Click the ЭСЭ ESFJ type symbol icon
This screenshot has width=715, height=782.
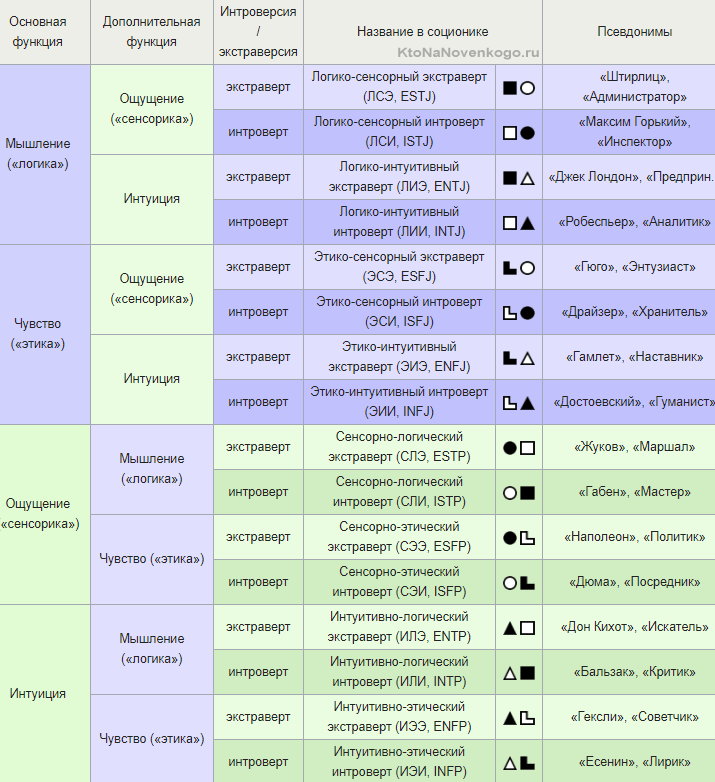point(519,268)
